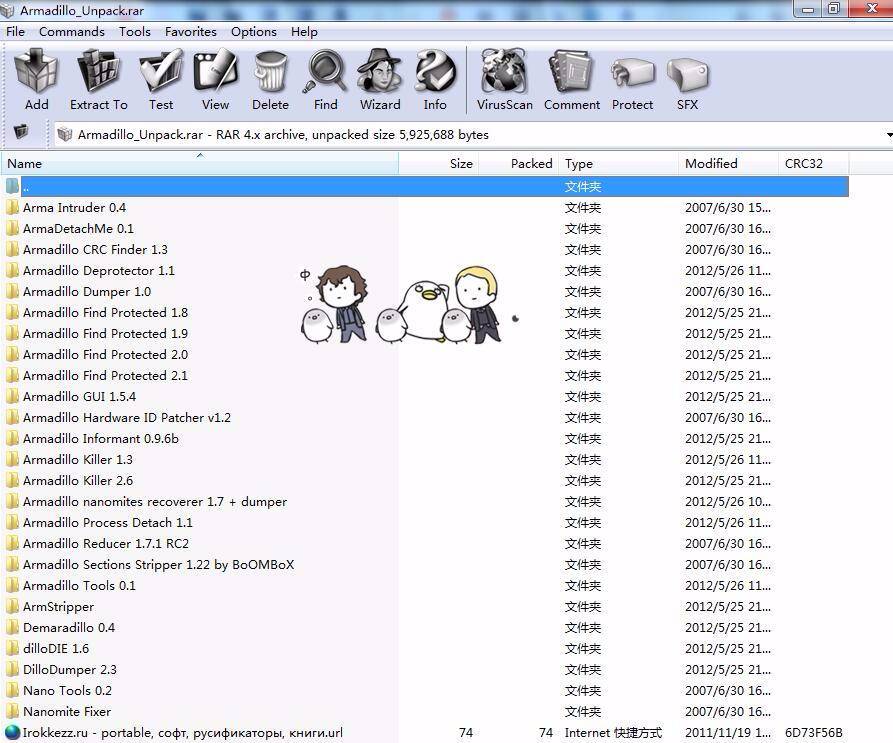This screenshot has height=743, width=893.
Task: Click the ArmStripper folder icon
Action: [x=13, y=606]
